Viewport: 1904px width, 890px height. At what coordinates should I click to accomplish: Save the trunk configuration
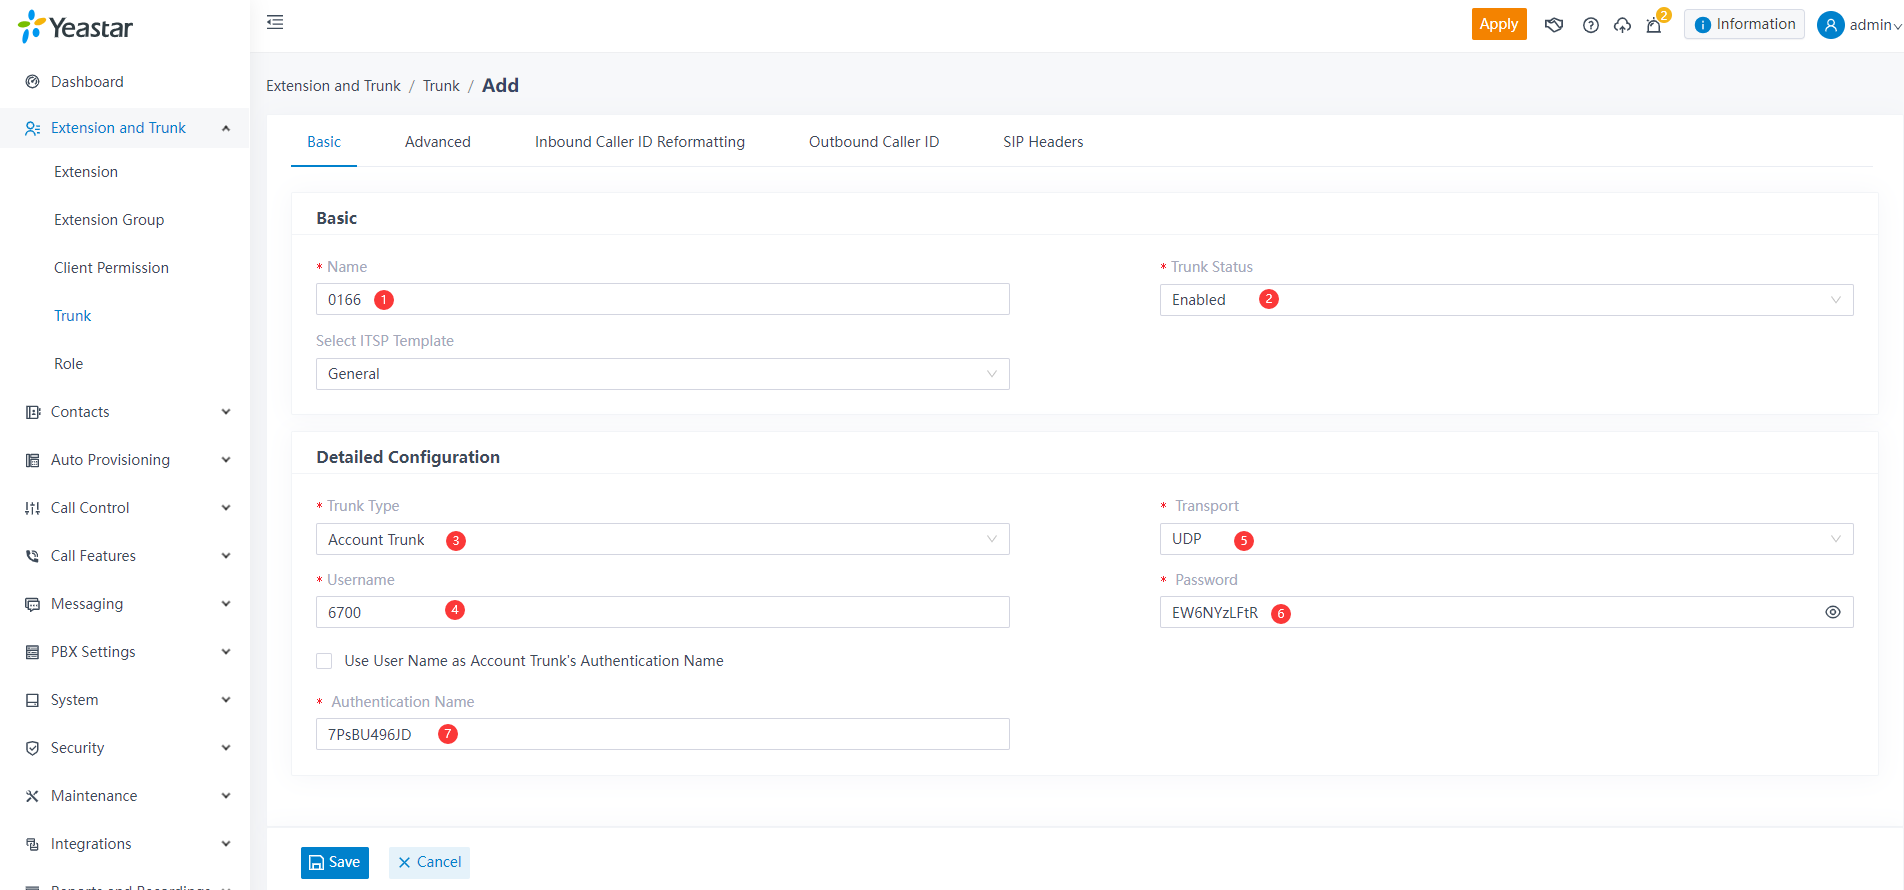[x=335, y=862]
